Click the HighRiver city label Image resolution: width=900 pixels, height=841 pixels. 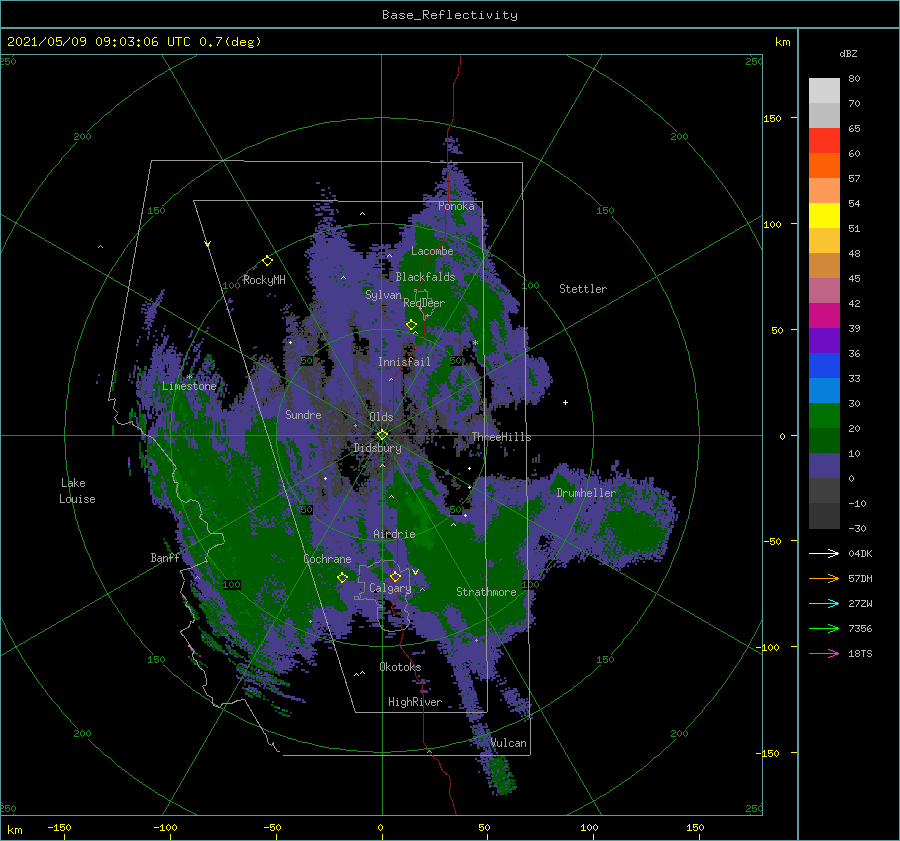click(415, 702)
